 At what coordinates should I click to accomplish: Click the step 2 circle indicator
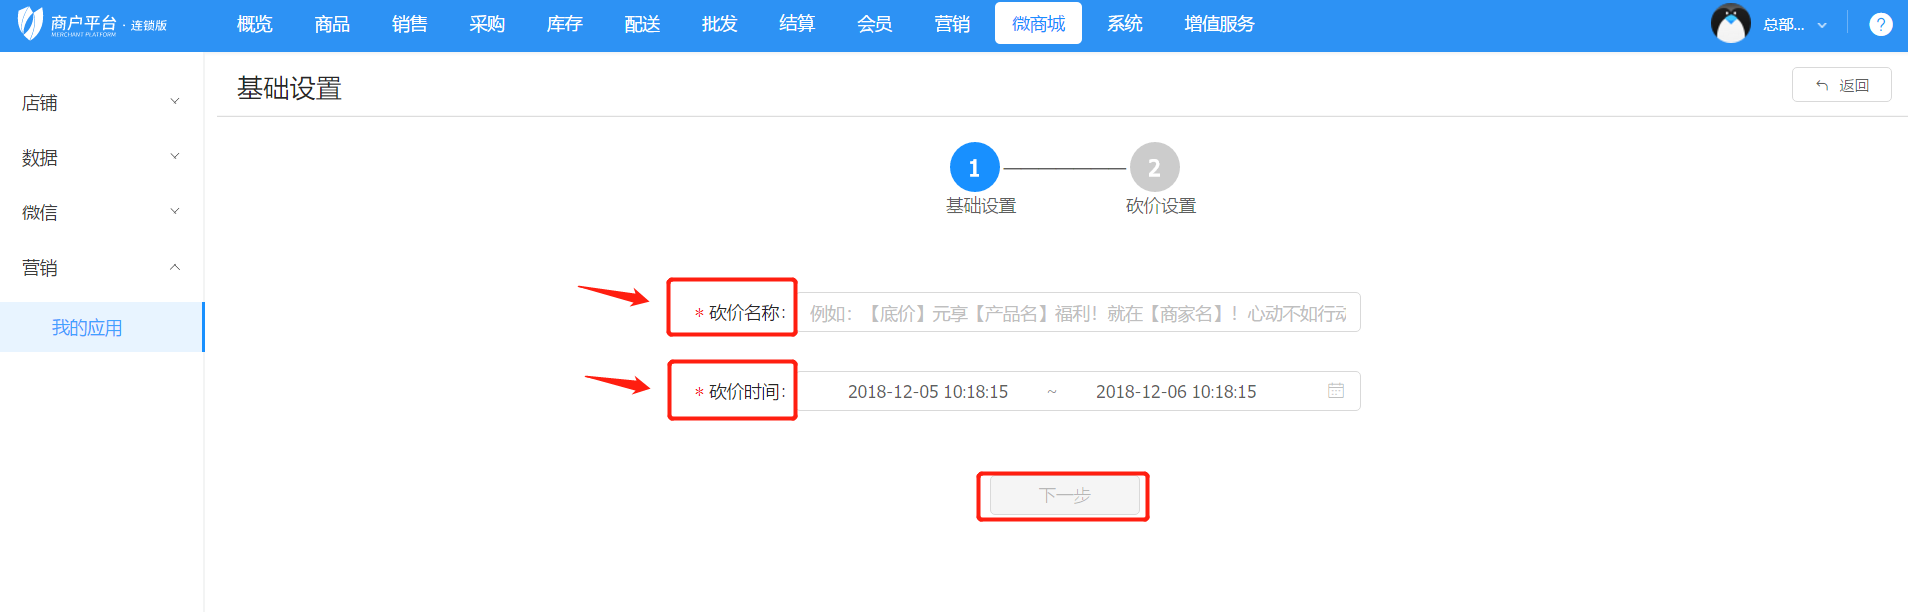pos(1154,168)
